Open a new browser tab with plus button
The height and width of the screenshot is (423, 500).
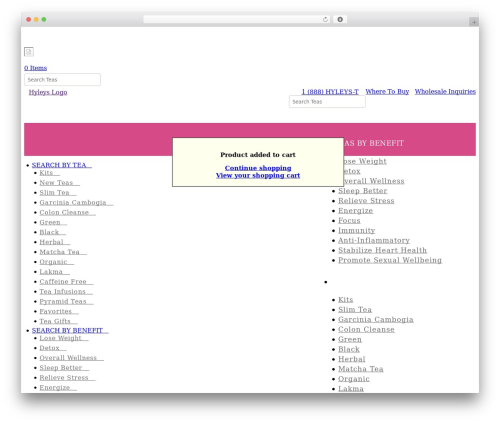pos(474,22)
